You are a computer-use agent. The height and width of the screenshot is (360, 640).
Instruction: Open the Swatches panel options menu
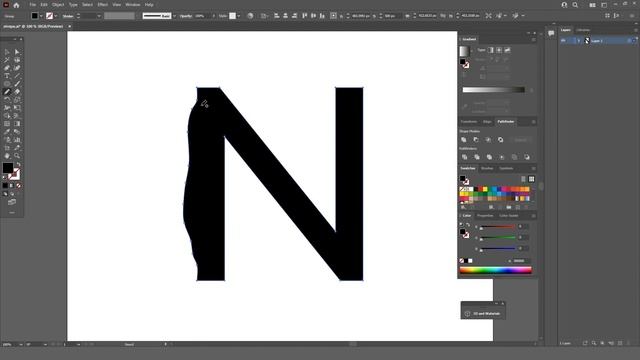533,169
